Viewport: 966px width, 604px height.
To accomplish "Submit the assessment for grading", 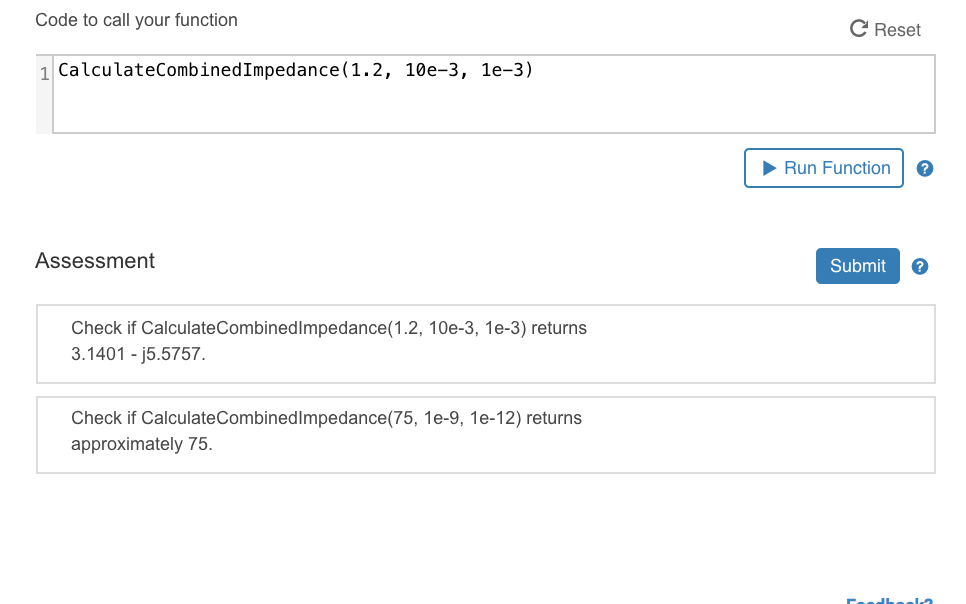I will (x=857, y=266).
